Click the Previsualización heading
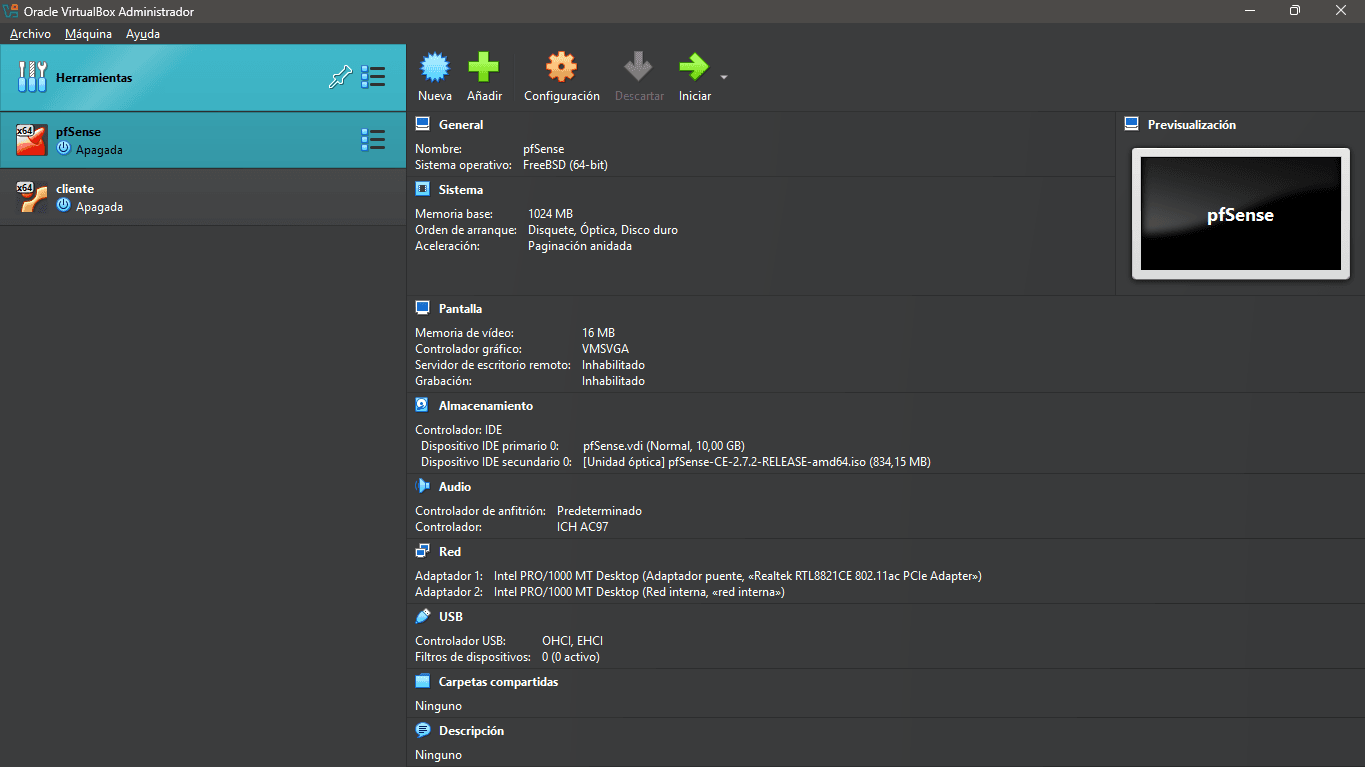This screenshot has width=1365, height=767. click(1192, 125)
